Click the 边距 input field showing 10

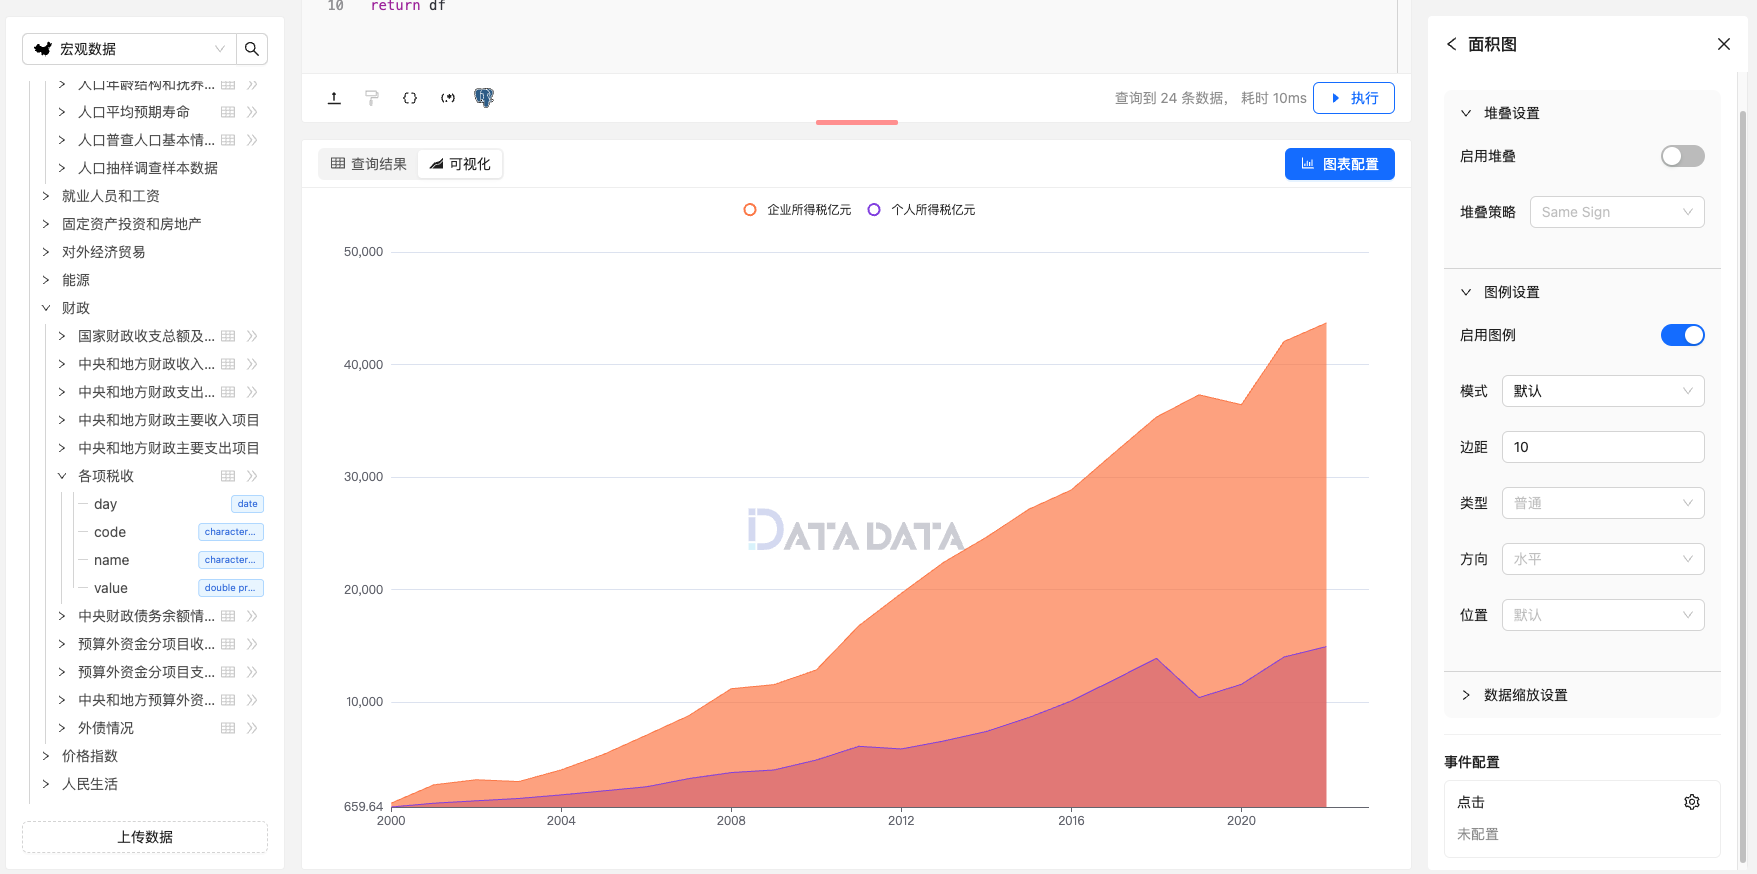click(1603, 447)
